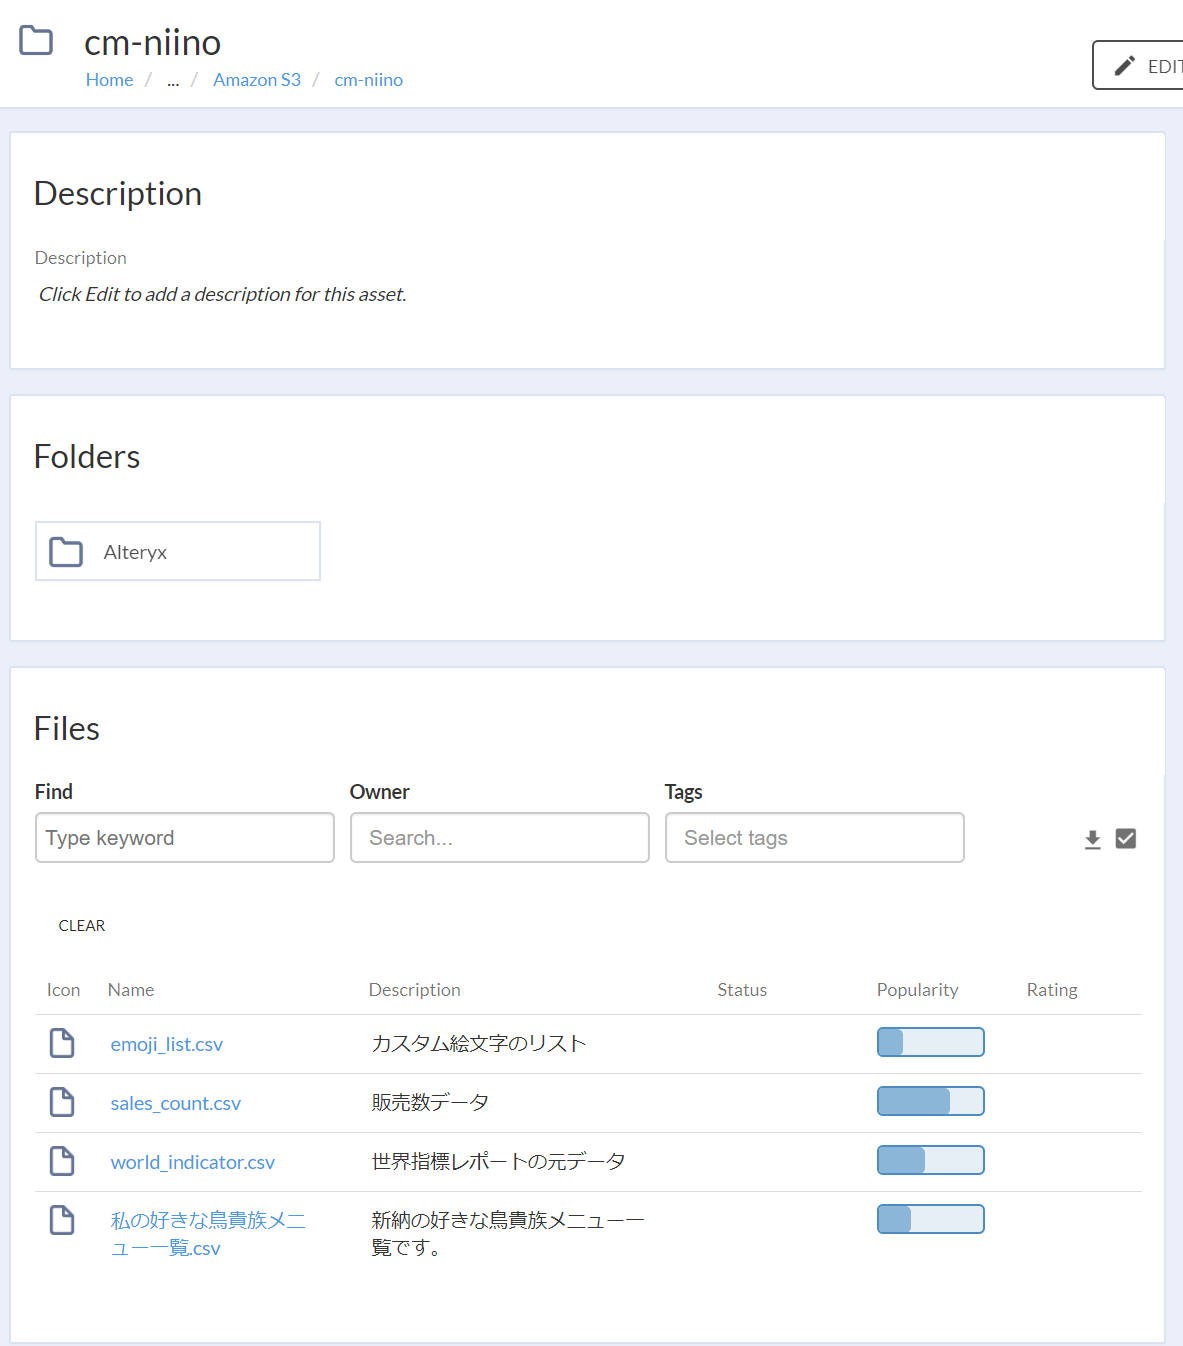Navigate to Amazon S3 in the breadcrumb
1183x1346 pixels.
click(256, 79)
